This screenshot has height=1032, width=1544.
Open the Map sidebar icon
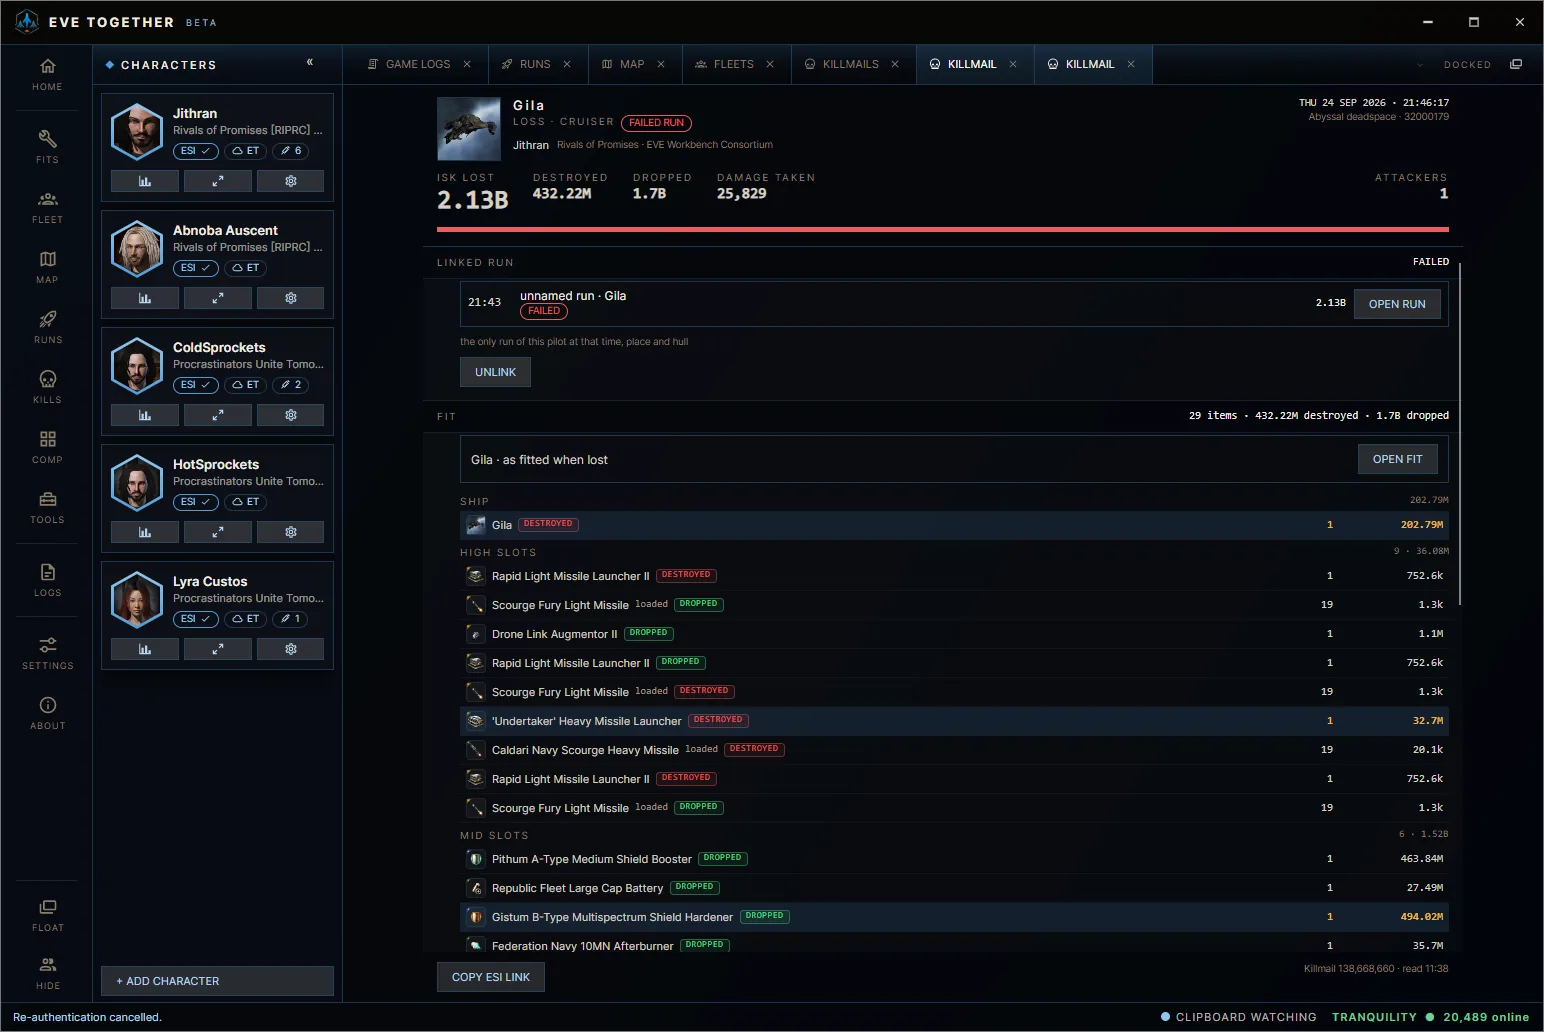tap(47, 267)
